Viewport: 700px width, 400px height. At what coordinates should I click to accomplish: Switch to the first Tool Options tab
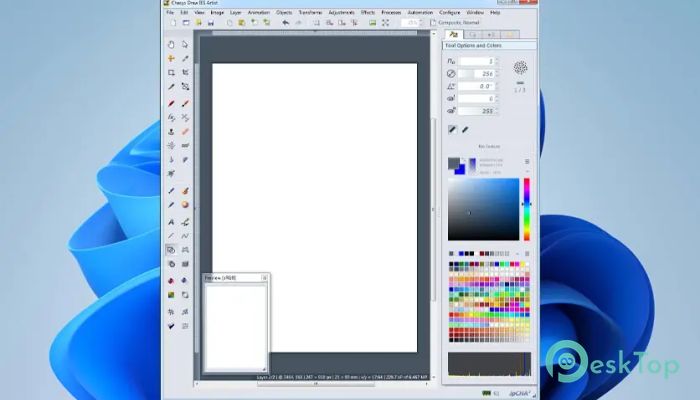(x=454, y=34)
